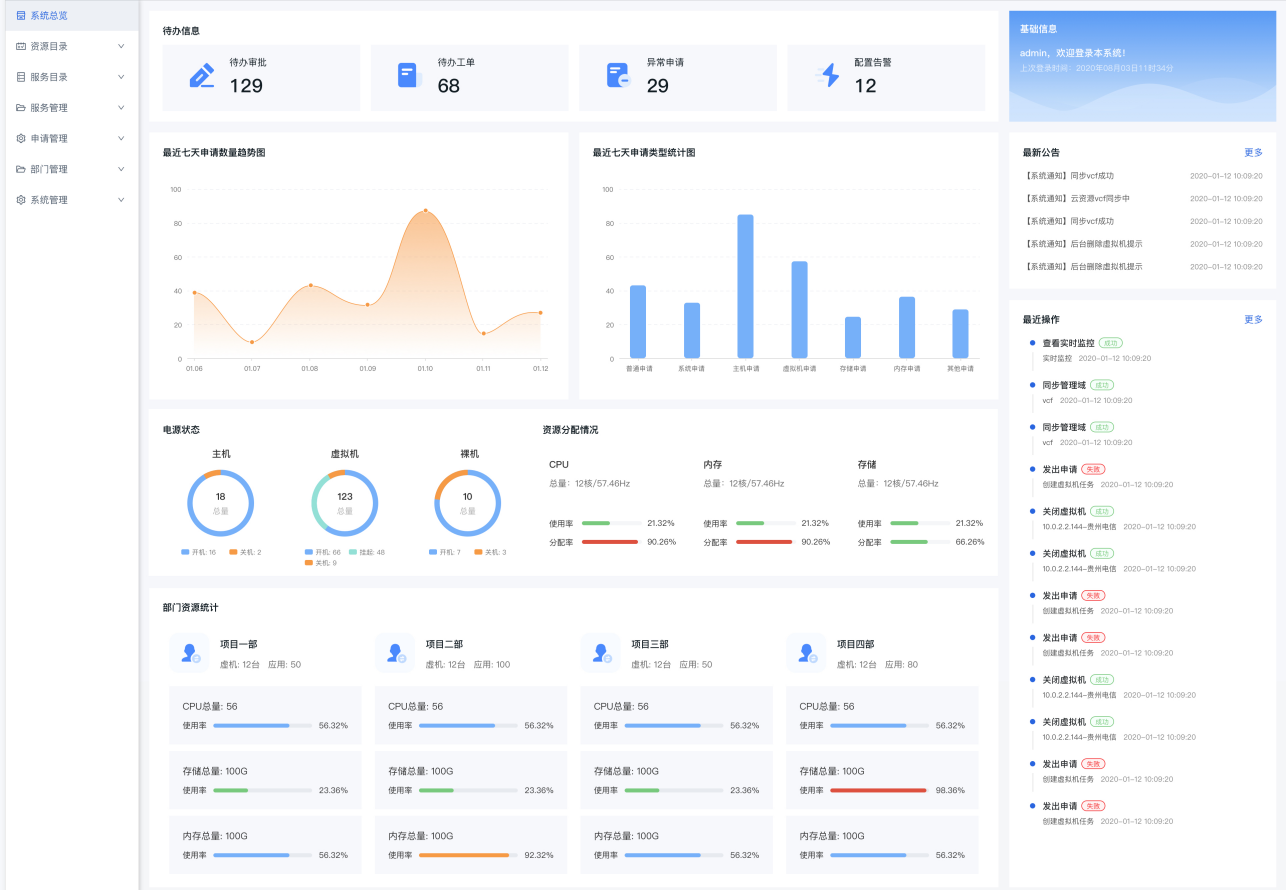The image size is (1286, 890).
Task: Click the pencil icon on 待办审批 card
Action: pyautogui.click(x=202, y=76)
